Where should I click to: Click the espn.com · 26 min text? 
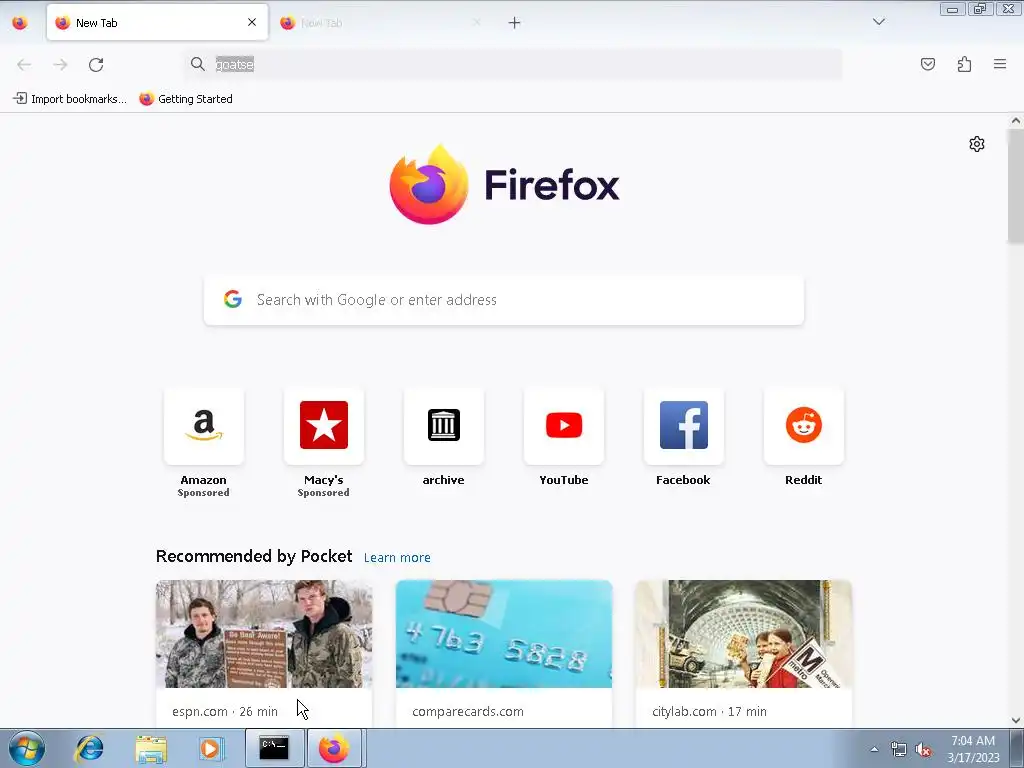click(225, 711)
